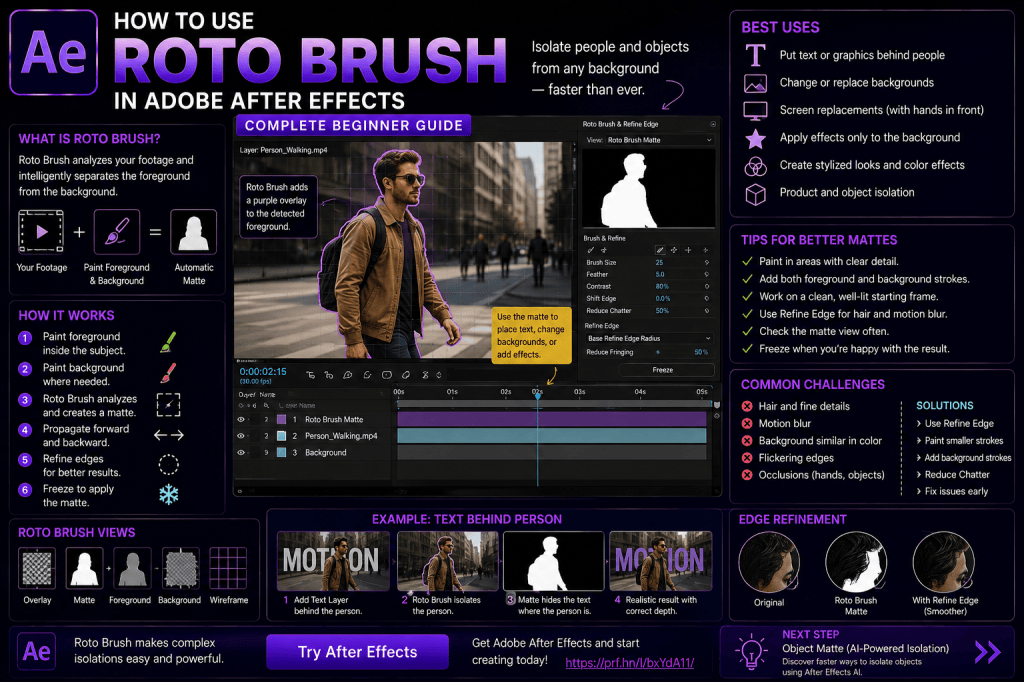The width and height of the screenshot is (1024, 682).
Task: Click the Overlay view thumbnail
Action: point(37,568)
